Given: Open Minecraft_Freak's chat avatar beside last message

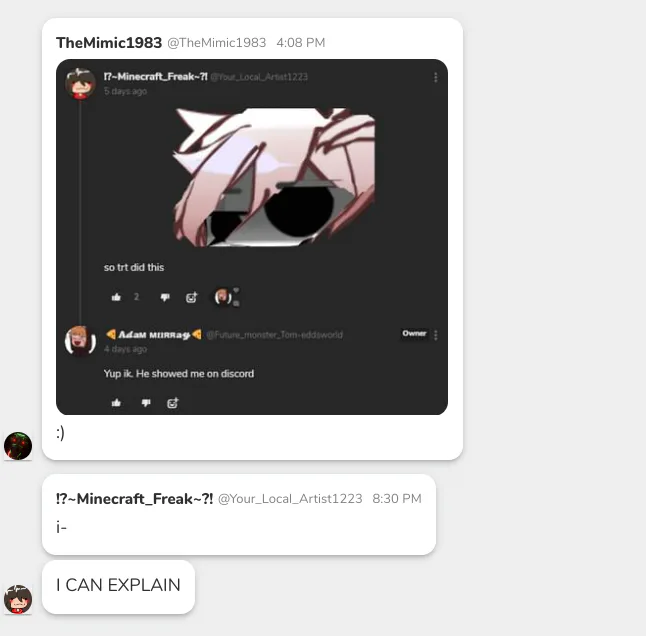Looking at the screenshot, I should [x=18, y=599].
